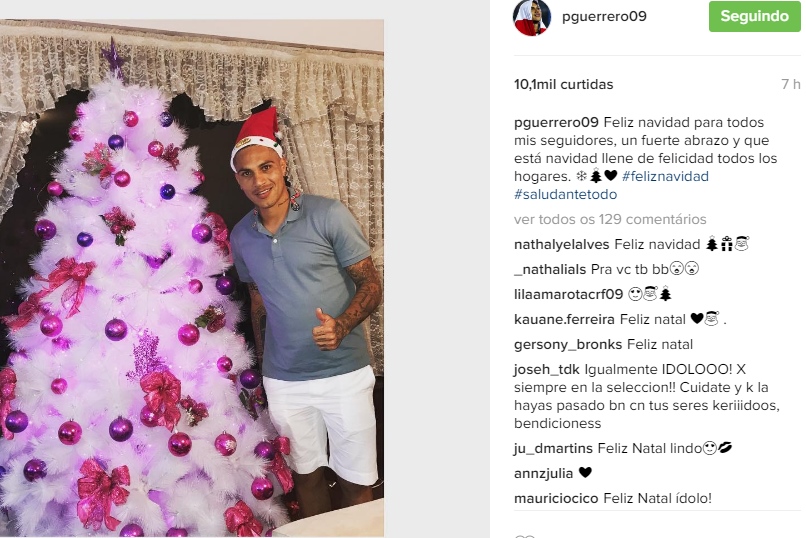806x538 pixels.
Task: Open lilaamarotacrf09 commenter profile
Action: (x=569, y=294)
